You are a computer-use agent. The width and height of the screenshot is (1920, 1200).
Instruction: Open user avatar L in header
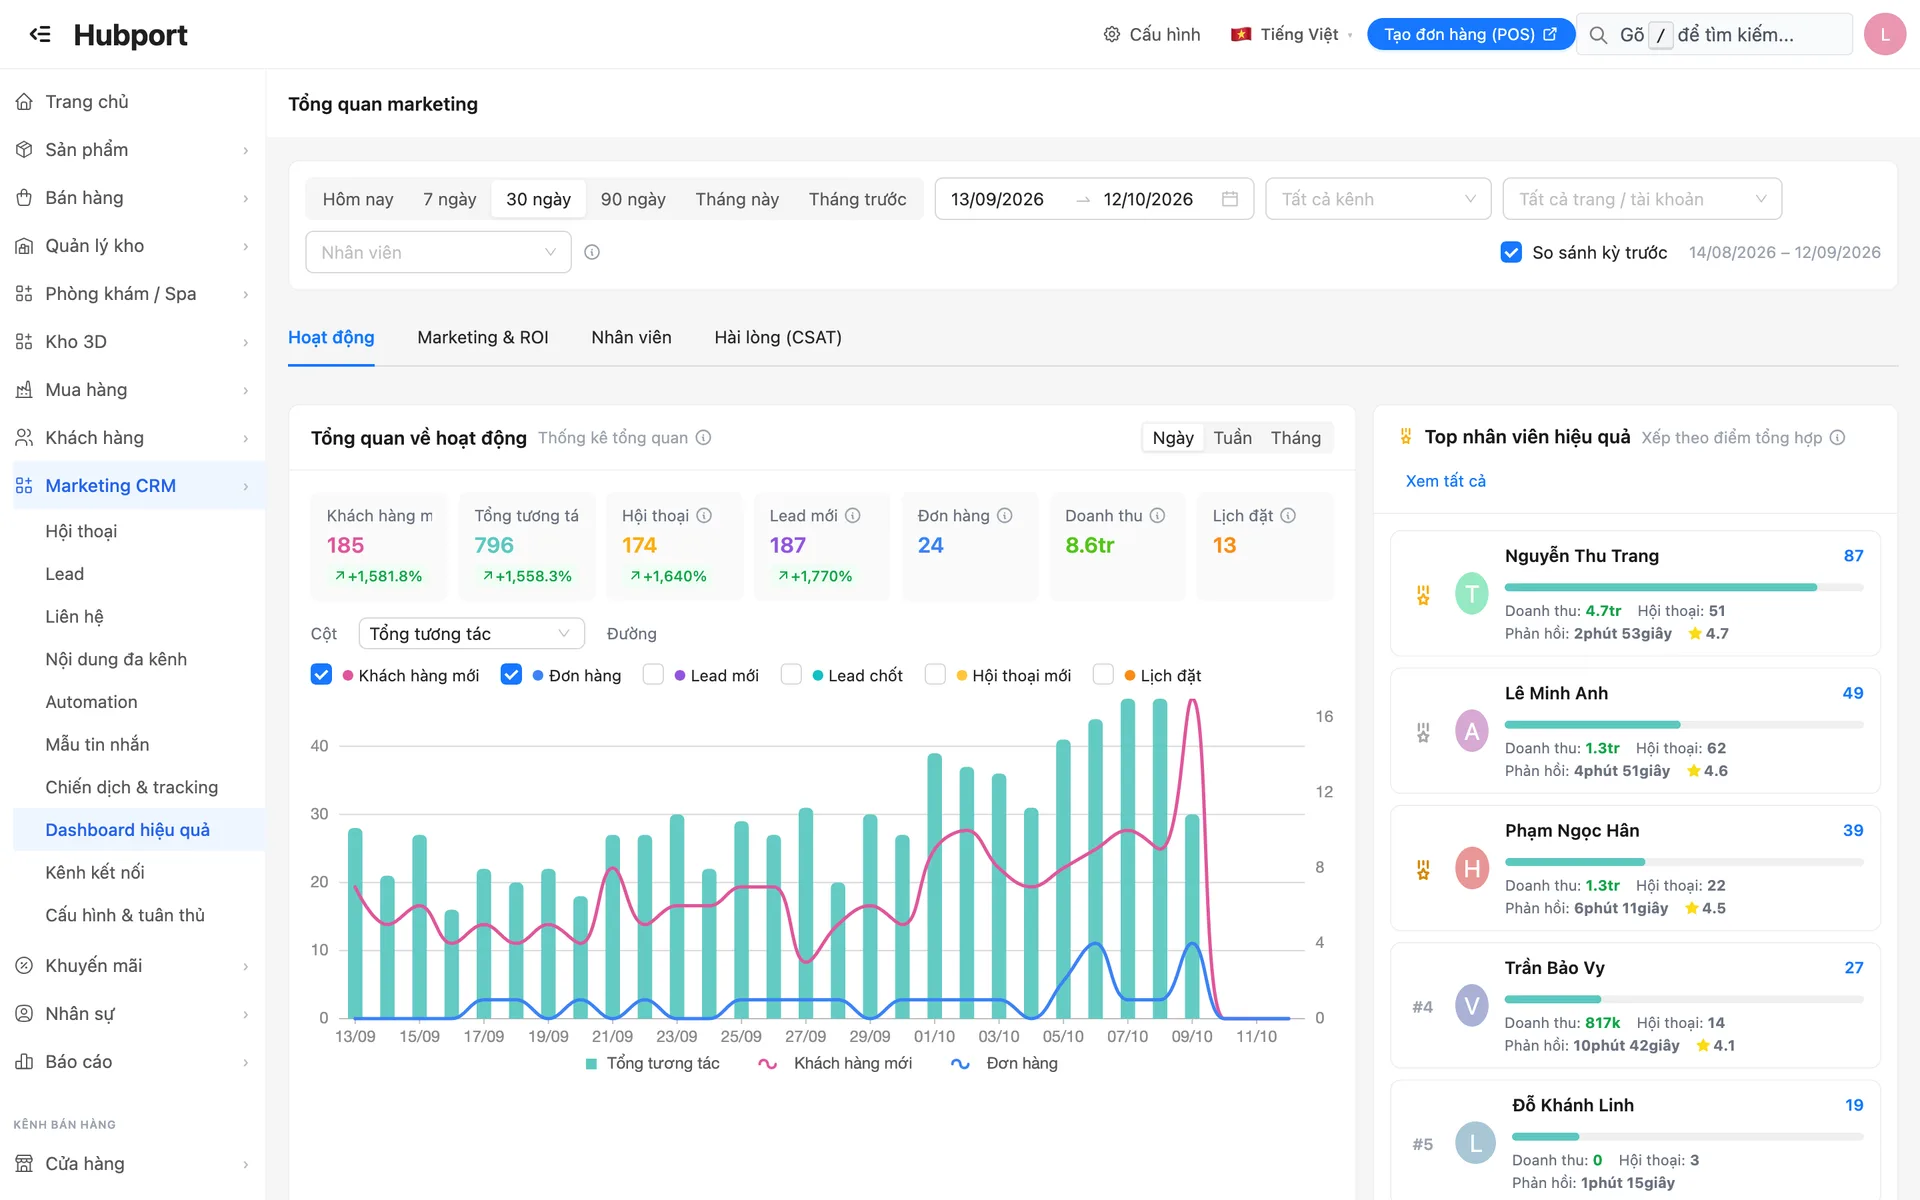[1885, 34]
